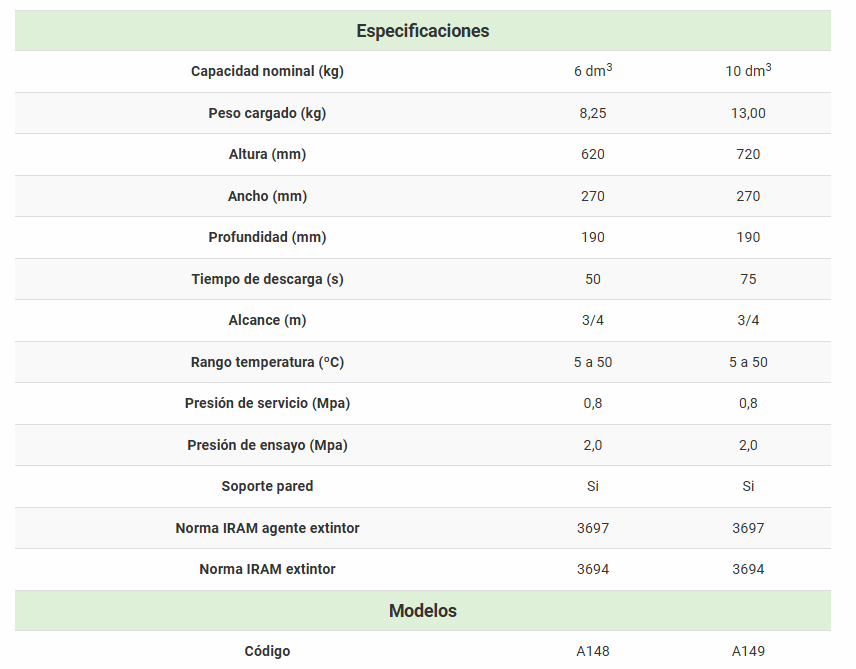This screenshot has width=856, height=669.
Task: Click the A148 model code
Action: pos(593,652)
